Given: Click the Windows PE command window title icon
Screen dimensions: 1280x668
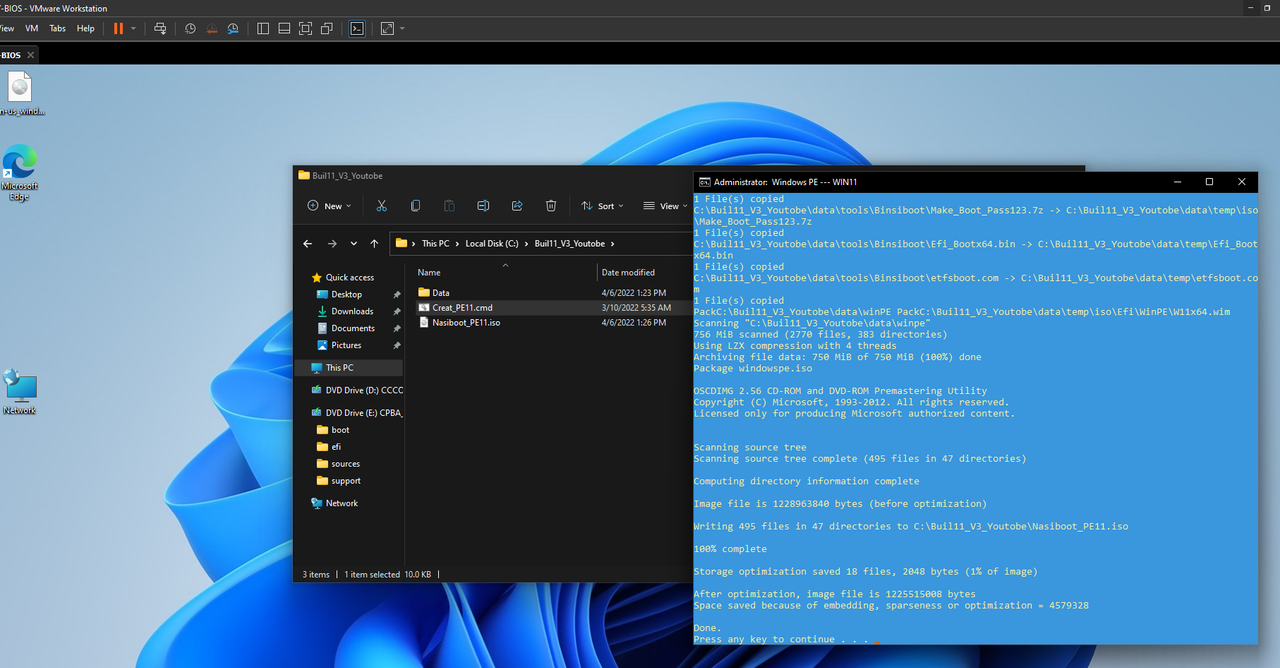Looking at the screenshot, I should point(704,182).
